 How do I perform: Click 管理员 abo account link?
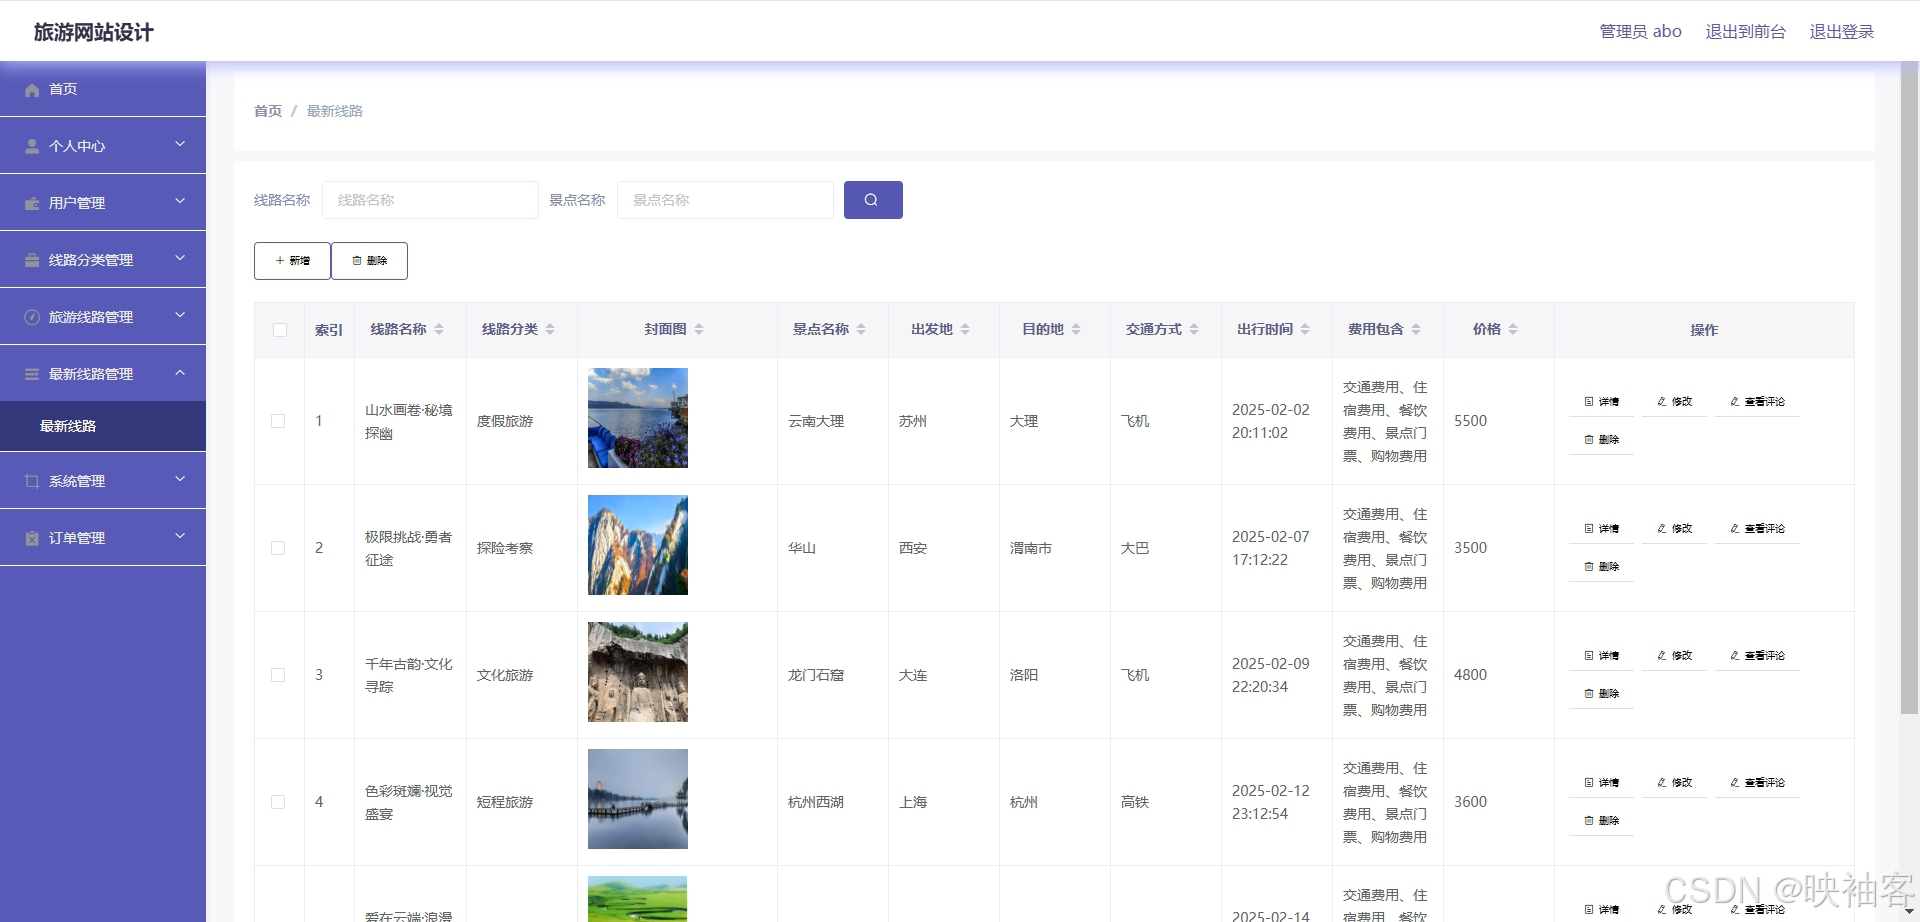(1640, 32)
